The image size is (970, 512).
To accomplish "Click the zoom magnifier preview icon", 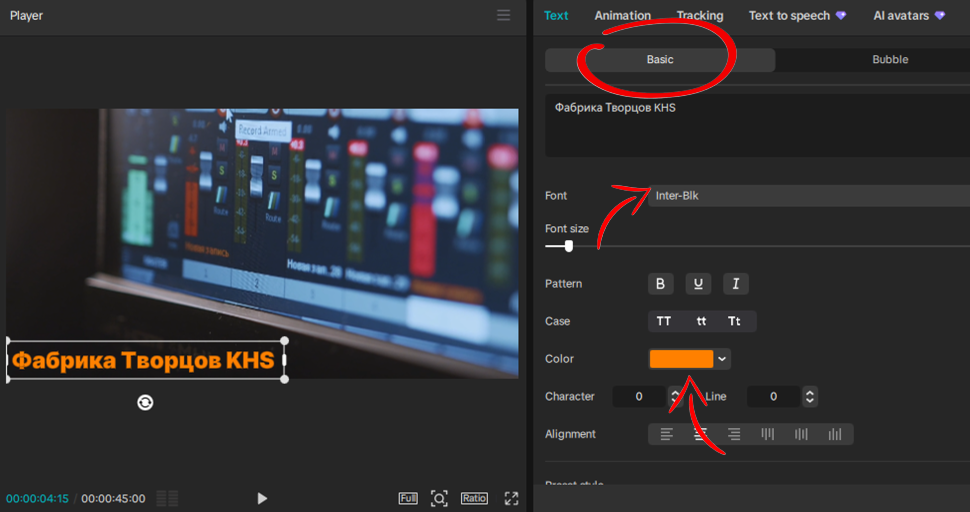I will point(439,498).
